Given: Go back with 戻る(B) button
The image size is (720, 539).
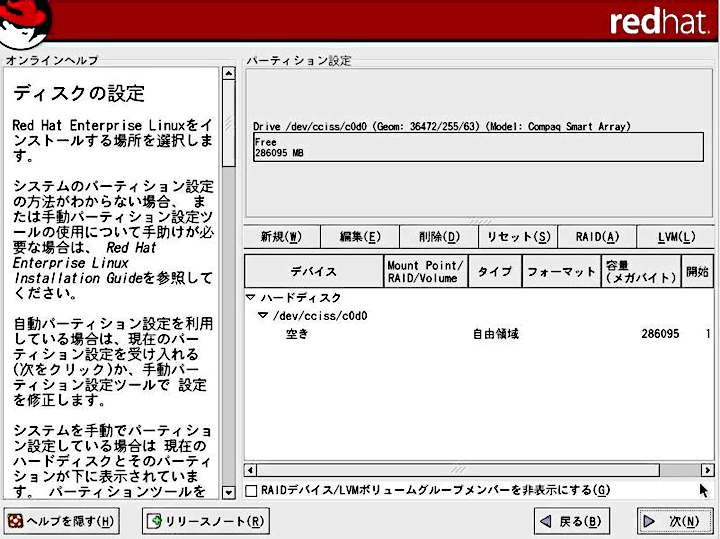Looking at the screenshot, I should 572,521.
